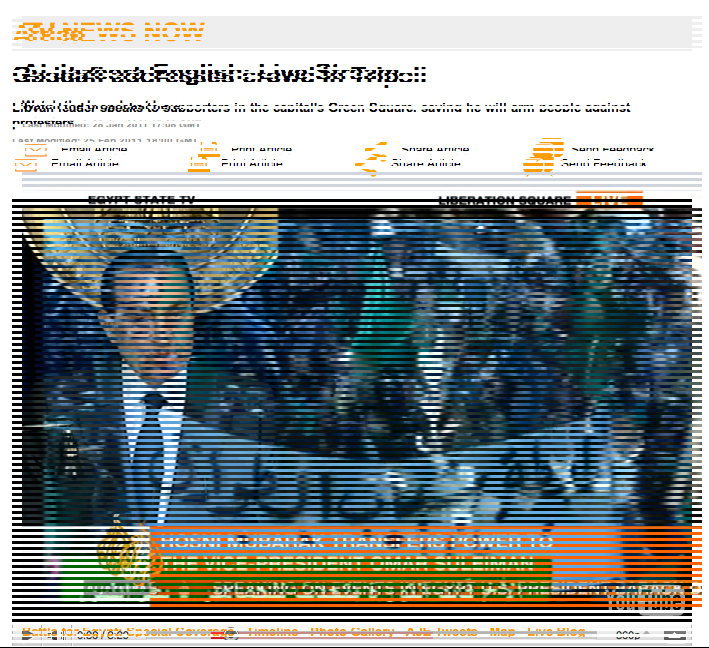Open the AJE Tweets link
The height and width of the screenshot is (648, 709).
442,631
